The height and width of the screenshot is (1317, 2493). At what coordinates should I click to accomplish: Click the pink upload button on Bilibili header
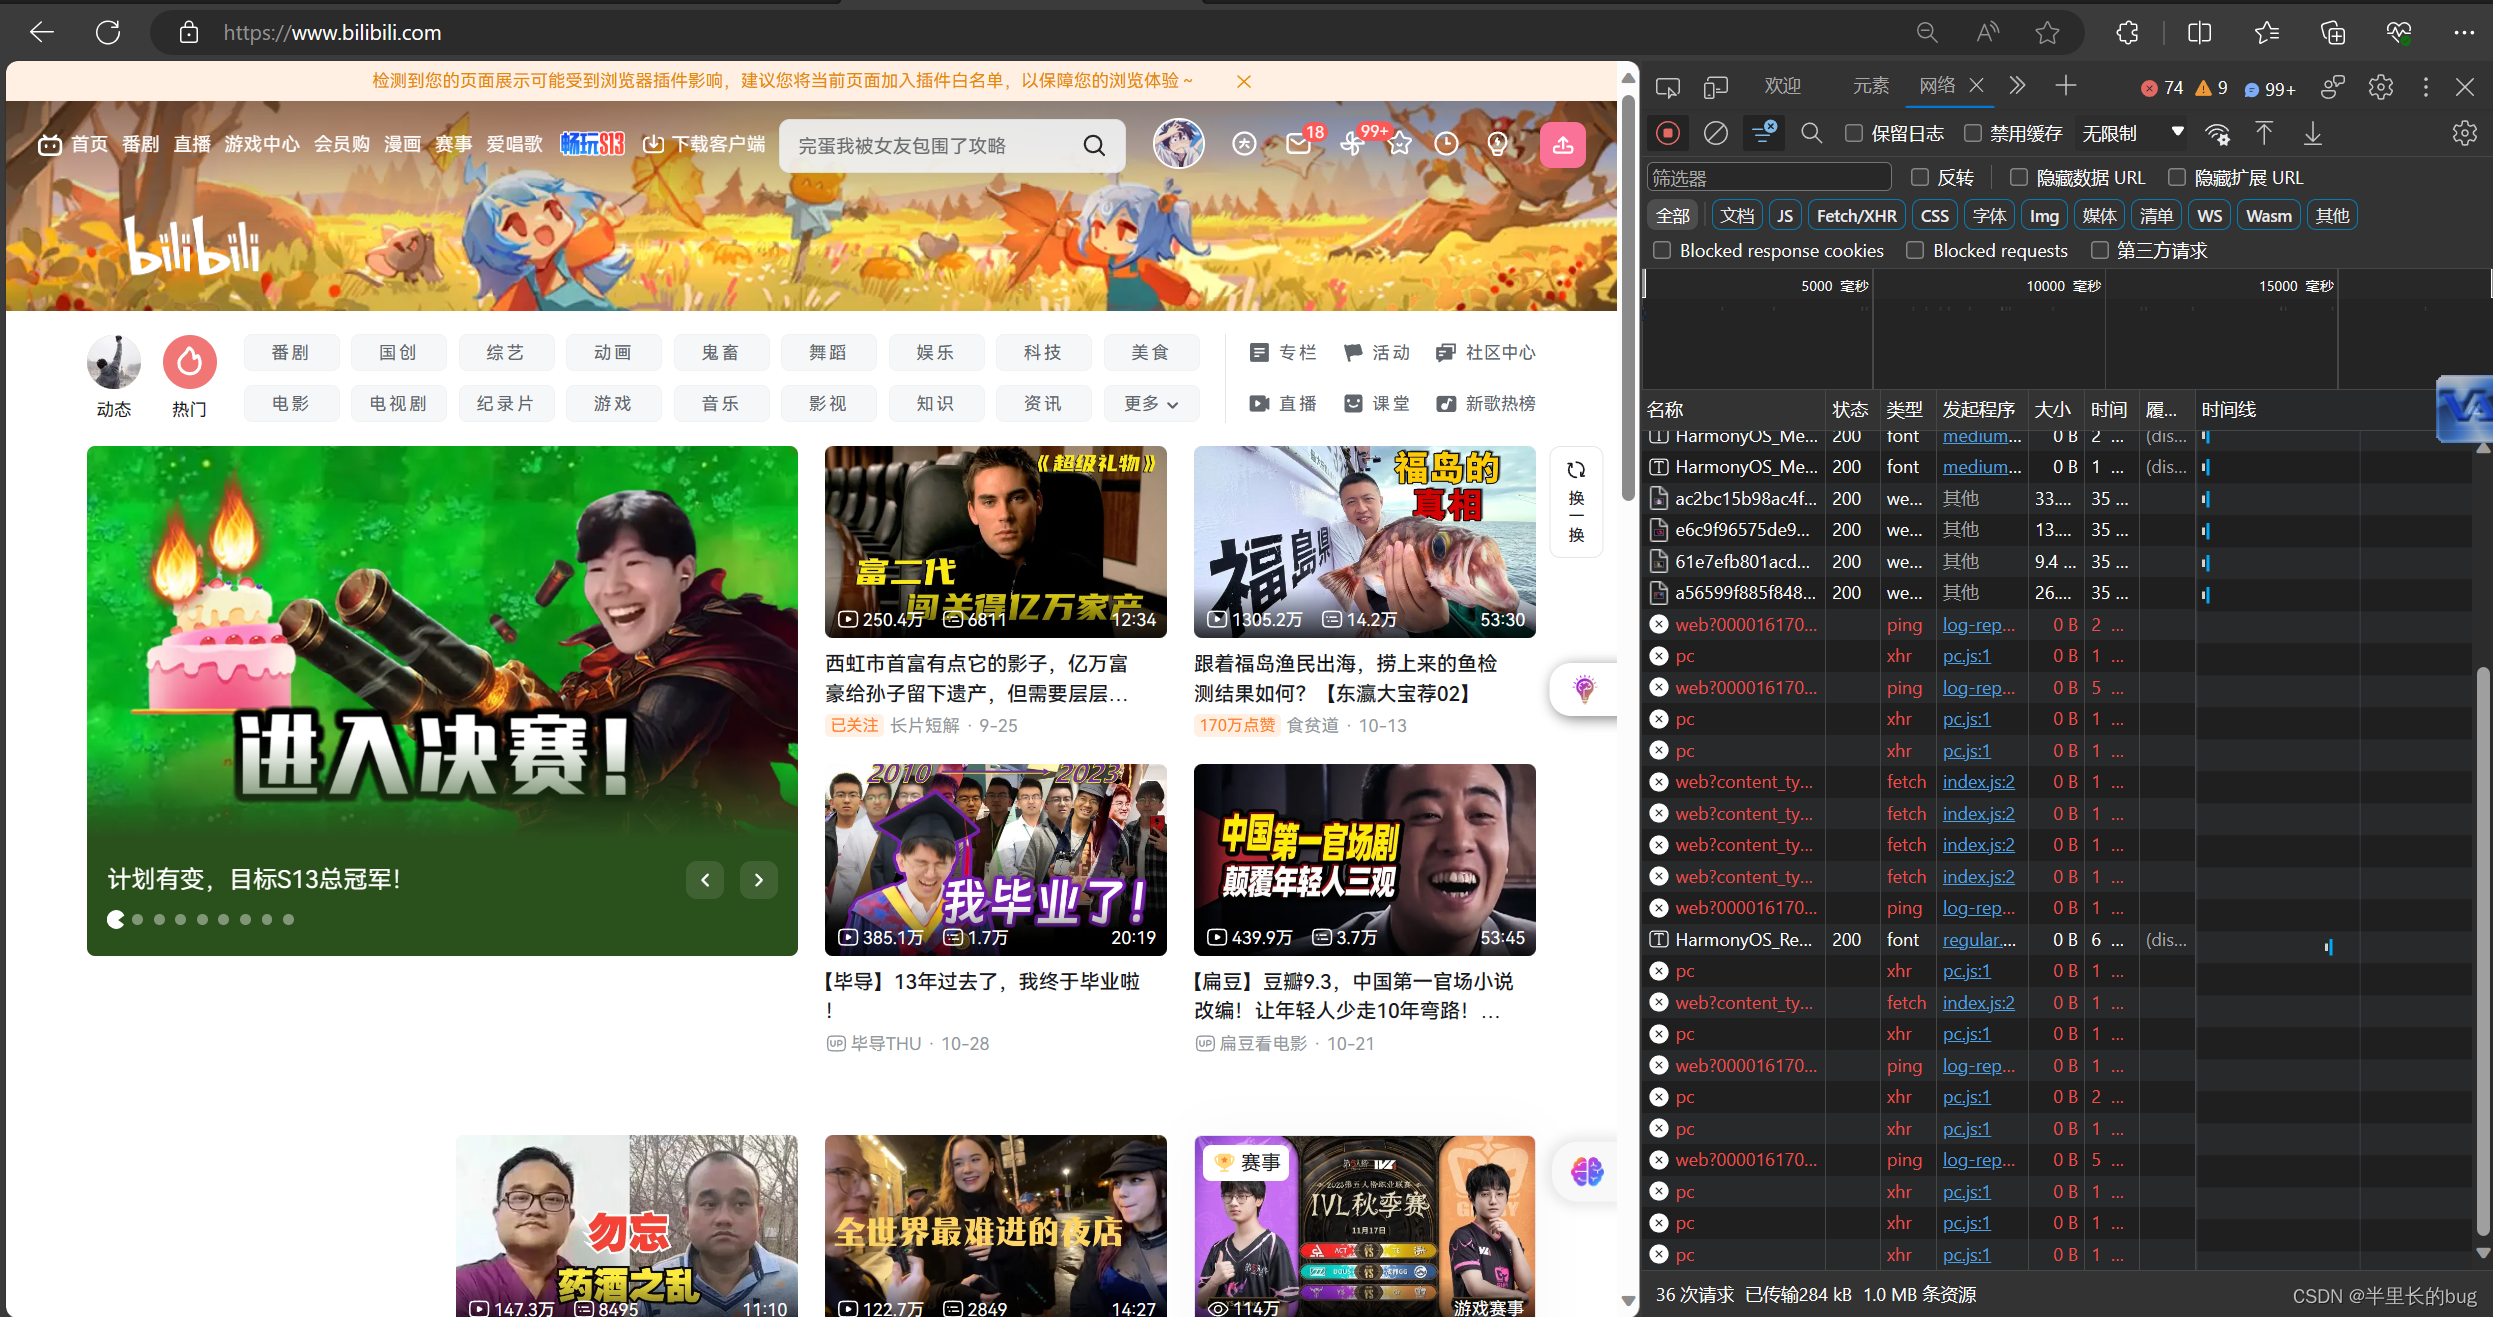(x=1562, y=145)
